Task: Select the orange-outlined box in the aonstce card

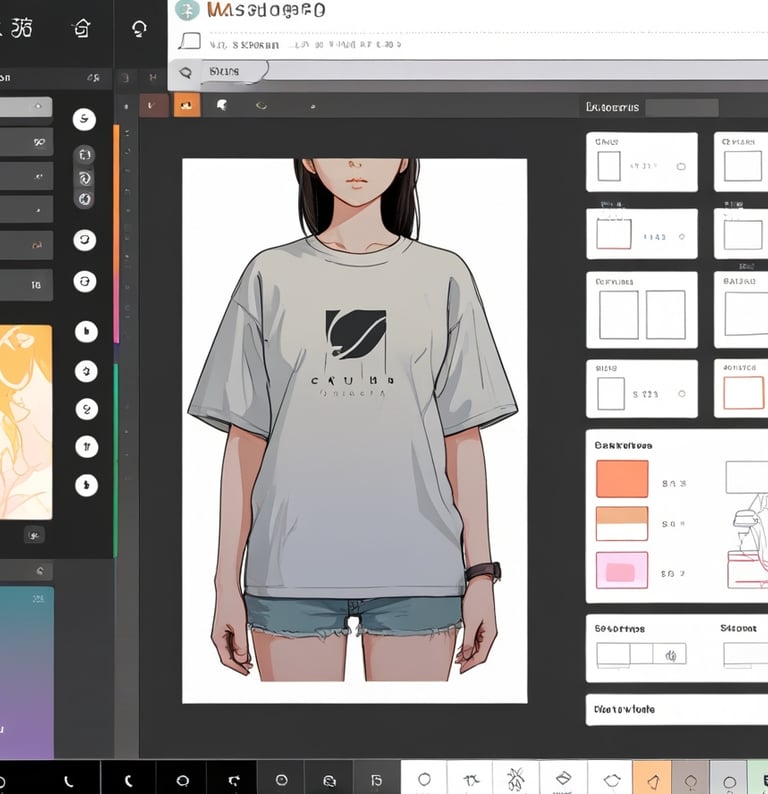Action: tap(744, 392)
